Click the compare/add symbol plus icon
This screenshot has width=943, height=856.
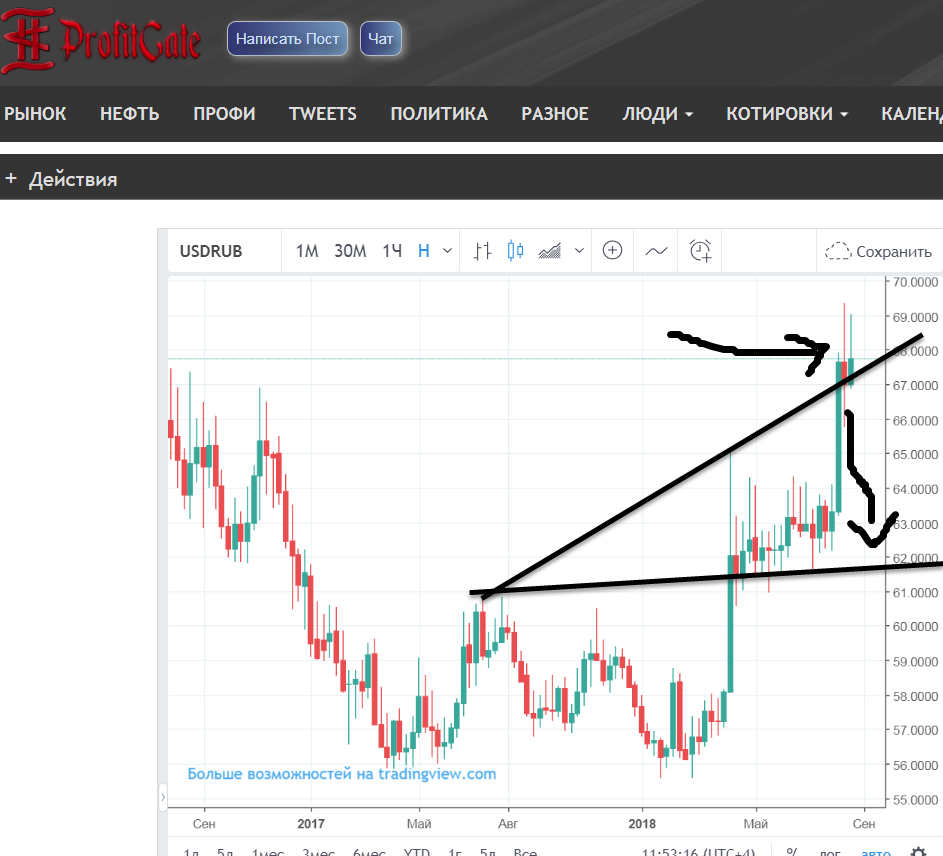coord(612,250)
